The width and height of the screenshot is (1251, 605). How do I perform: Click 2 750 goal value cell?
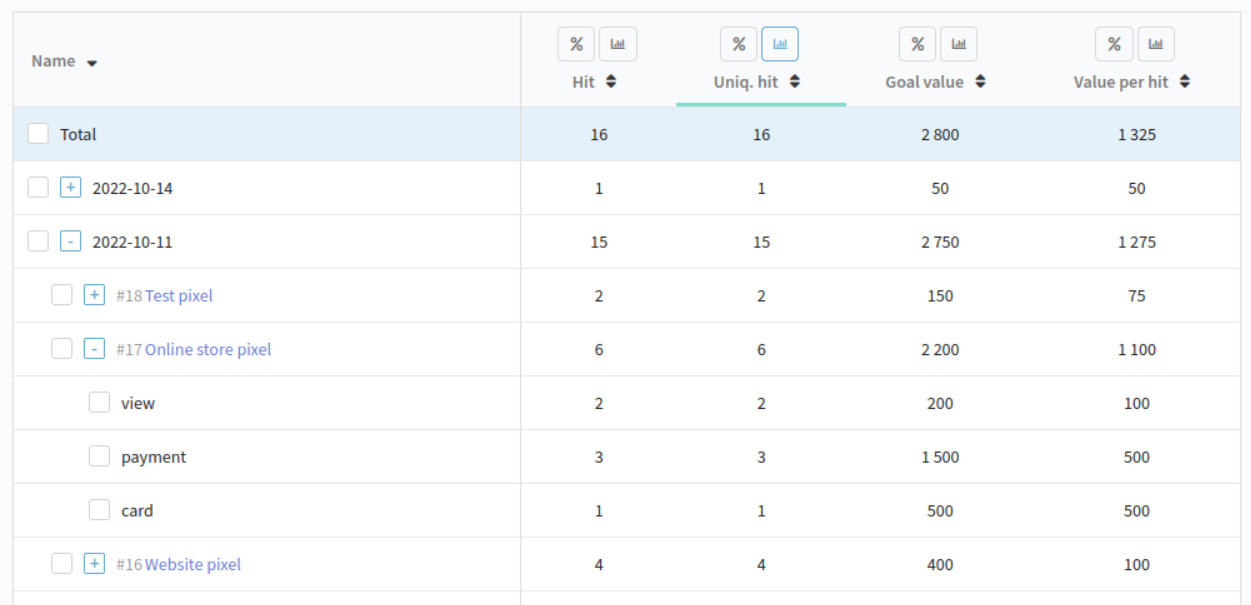pos(940,242)
